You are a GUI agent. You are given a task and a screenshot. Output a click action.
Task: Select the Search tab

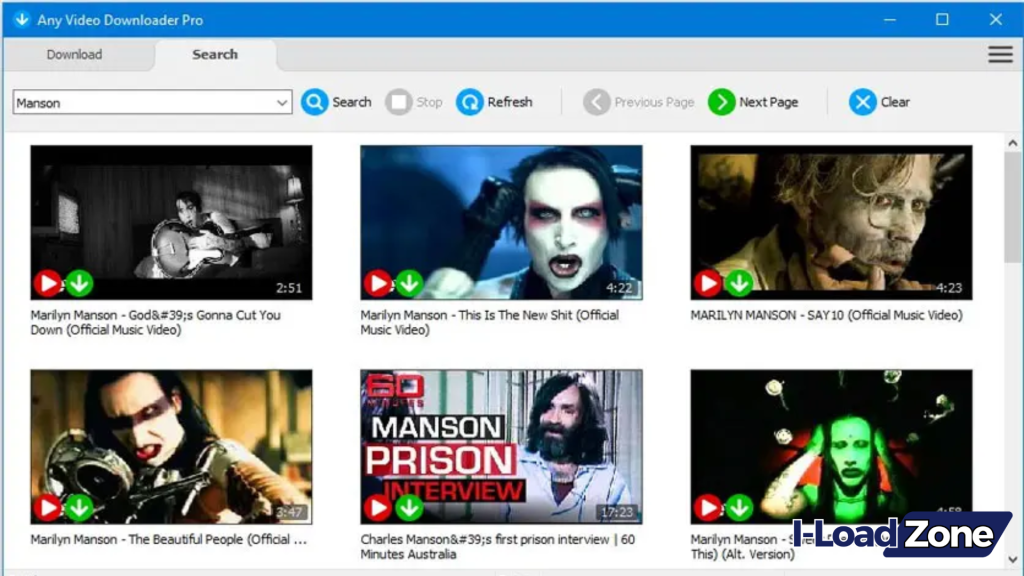(x=215, y=55)
